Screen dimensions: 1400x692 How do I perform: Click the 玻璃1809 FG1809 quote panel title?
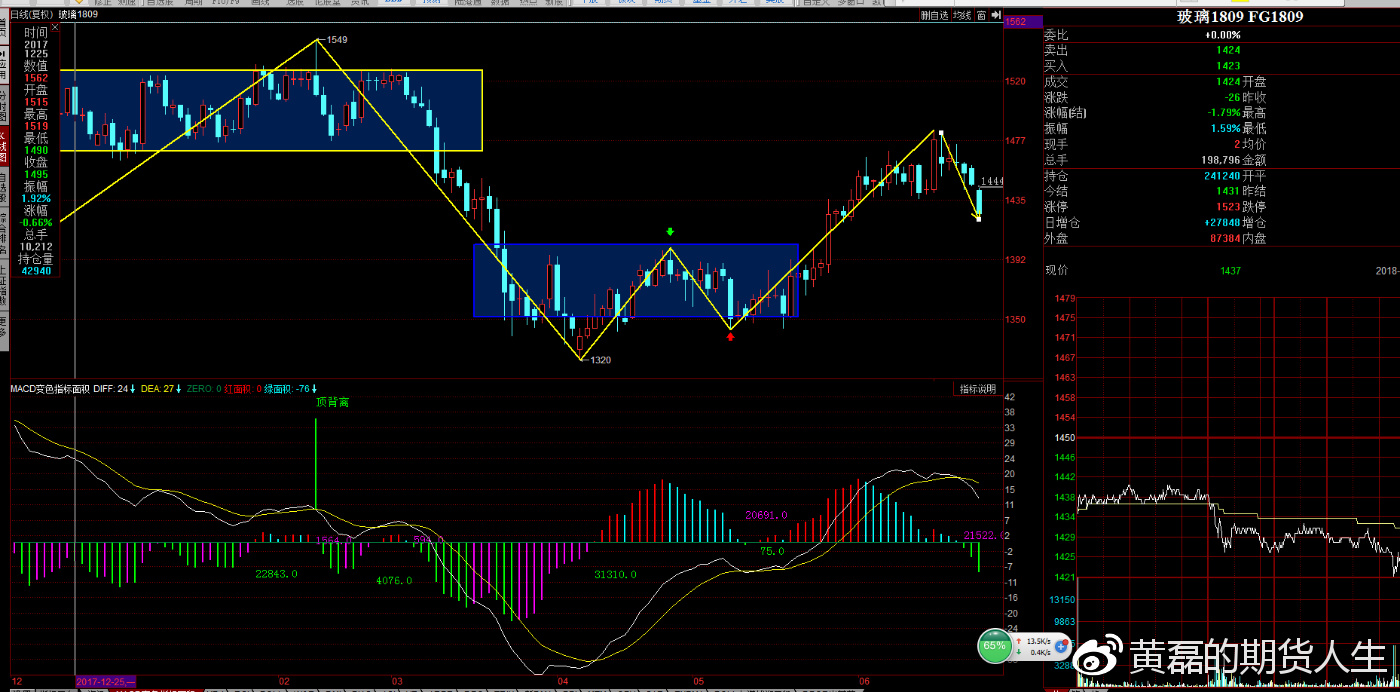tap(1240, 17)
